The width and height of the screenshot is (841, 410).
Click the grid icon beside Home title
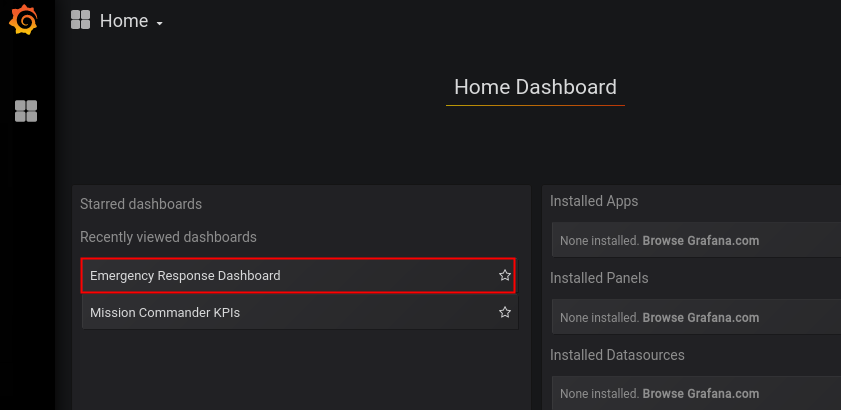[80, 20]
